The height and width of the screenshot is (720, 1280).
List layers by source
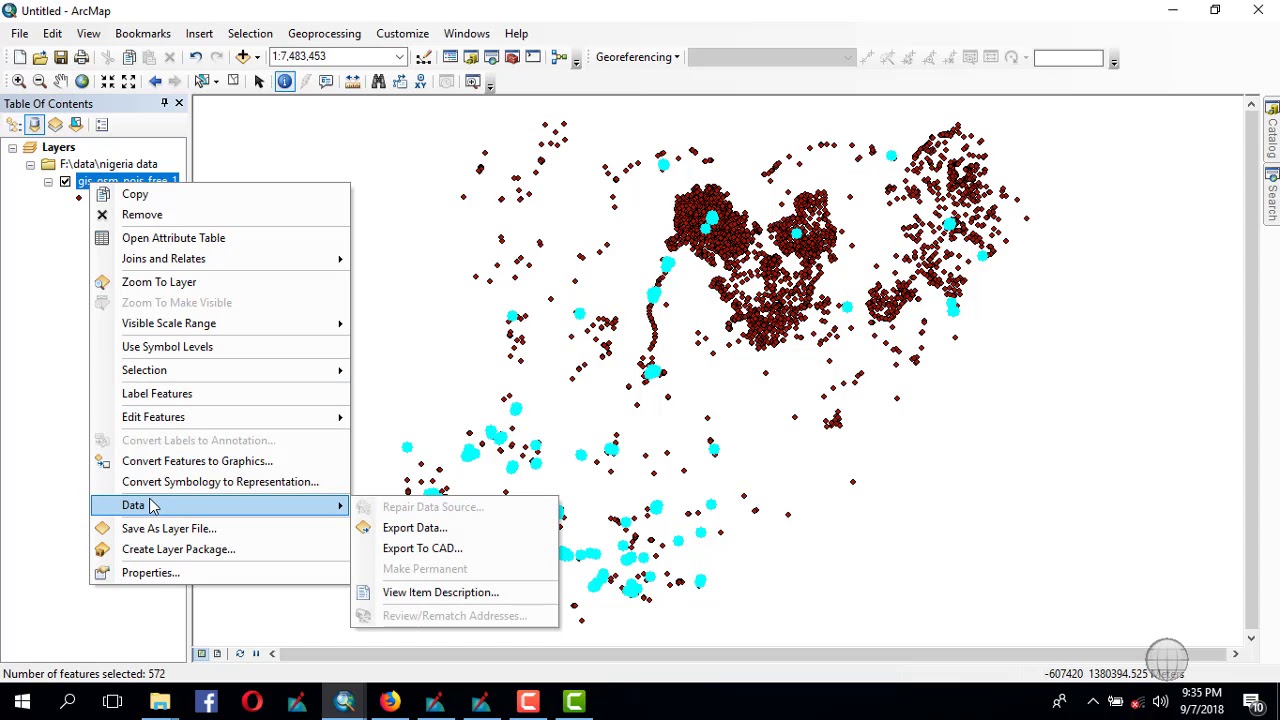click(34, 124)
